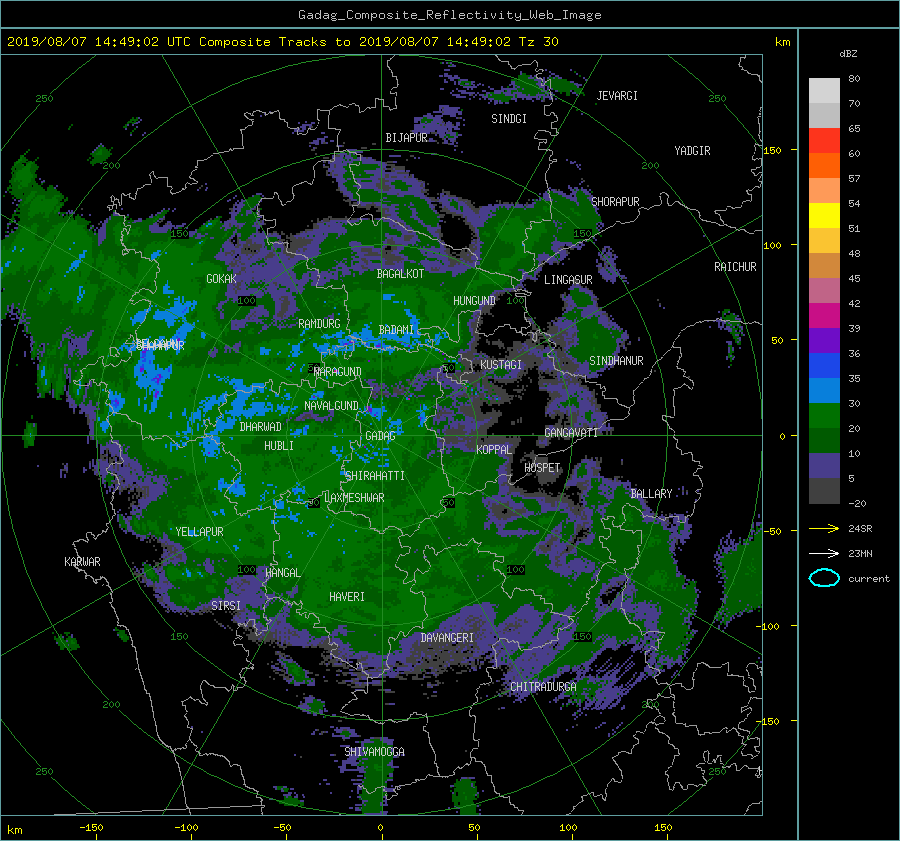Click the SHIVAMOGGA city label
This screenshot has width=900, height=841.
[374, 751]
